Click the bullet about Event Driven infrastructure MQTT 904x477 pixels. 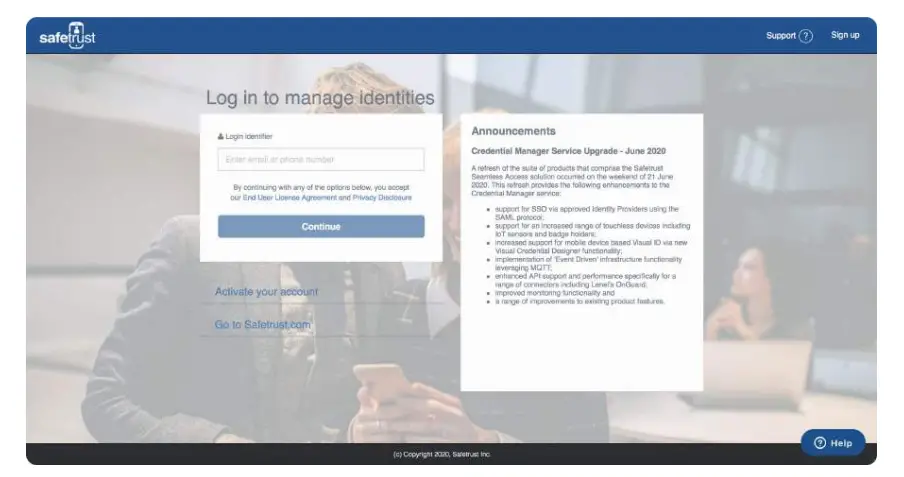(x=588, y=264)
